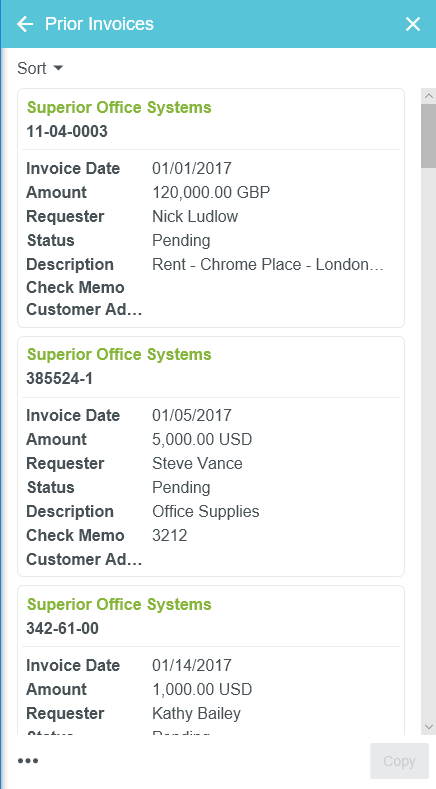Click the vertical scrollbar thumb
The height and width of the screenshot is (789, 436).
click(x=429, y=136)
